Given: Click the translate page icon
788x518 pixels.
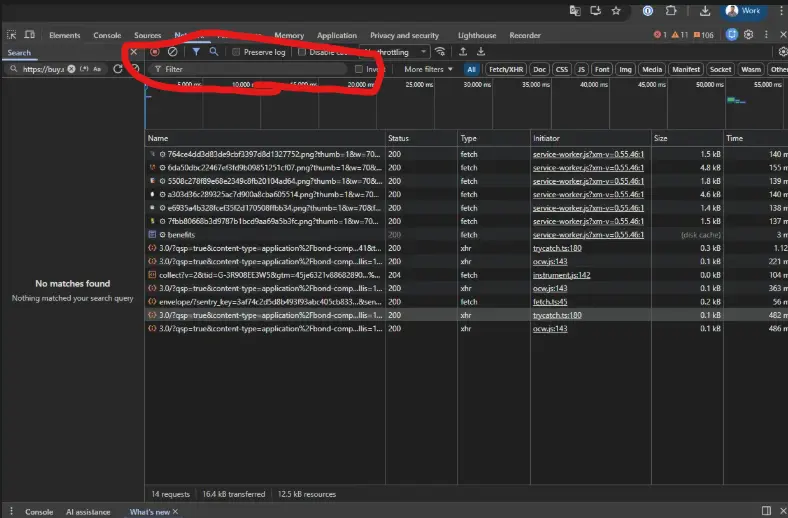Looking at the screenshot, I should pos(575,11).
